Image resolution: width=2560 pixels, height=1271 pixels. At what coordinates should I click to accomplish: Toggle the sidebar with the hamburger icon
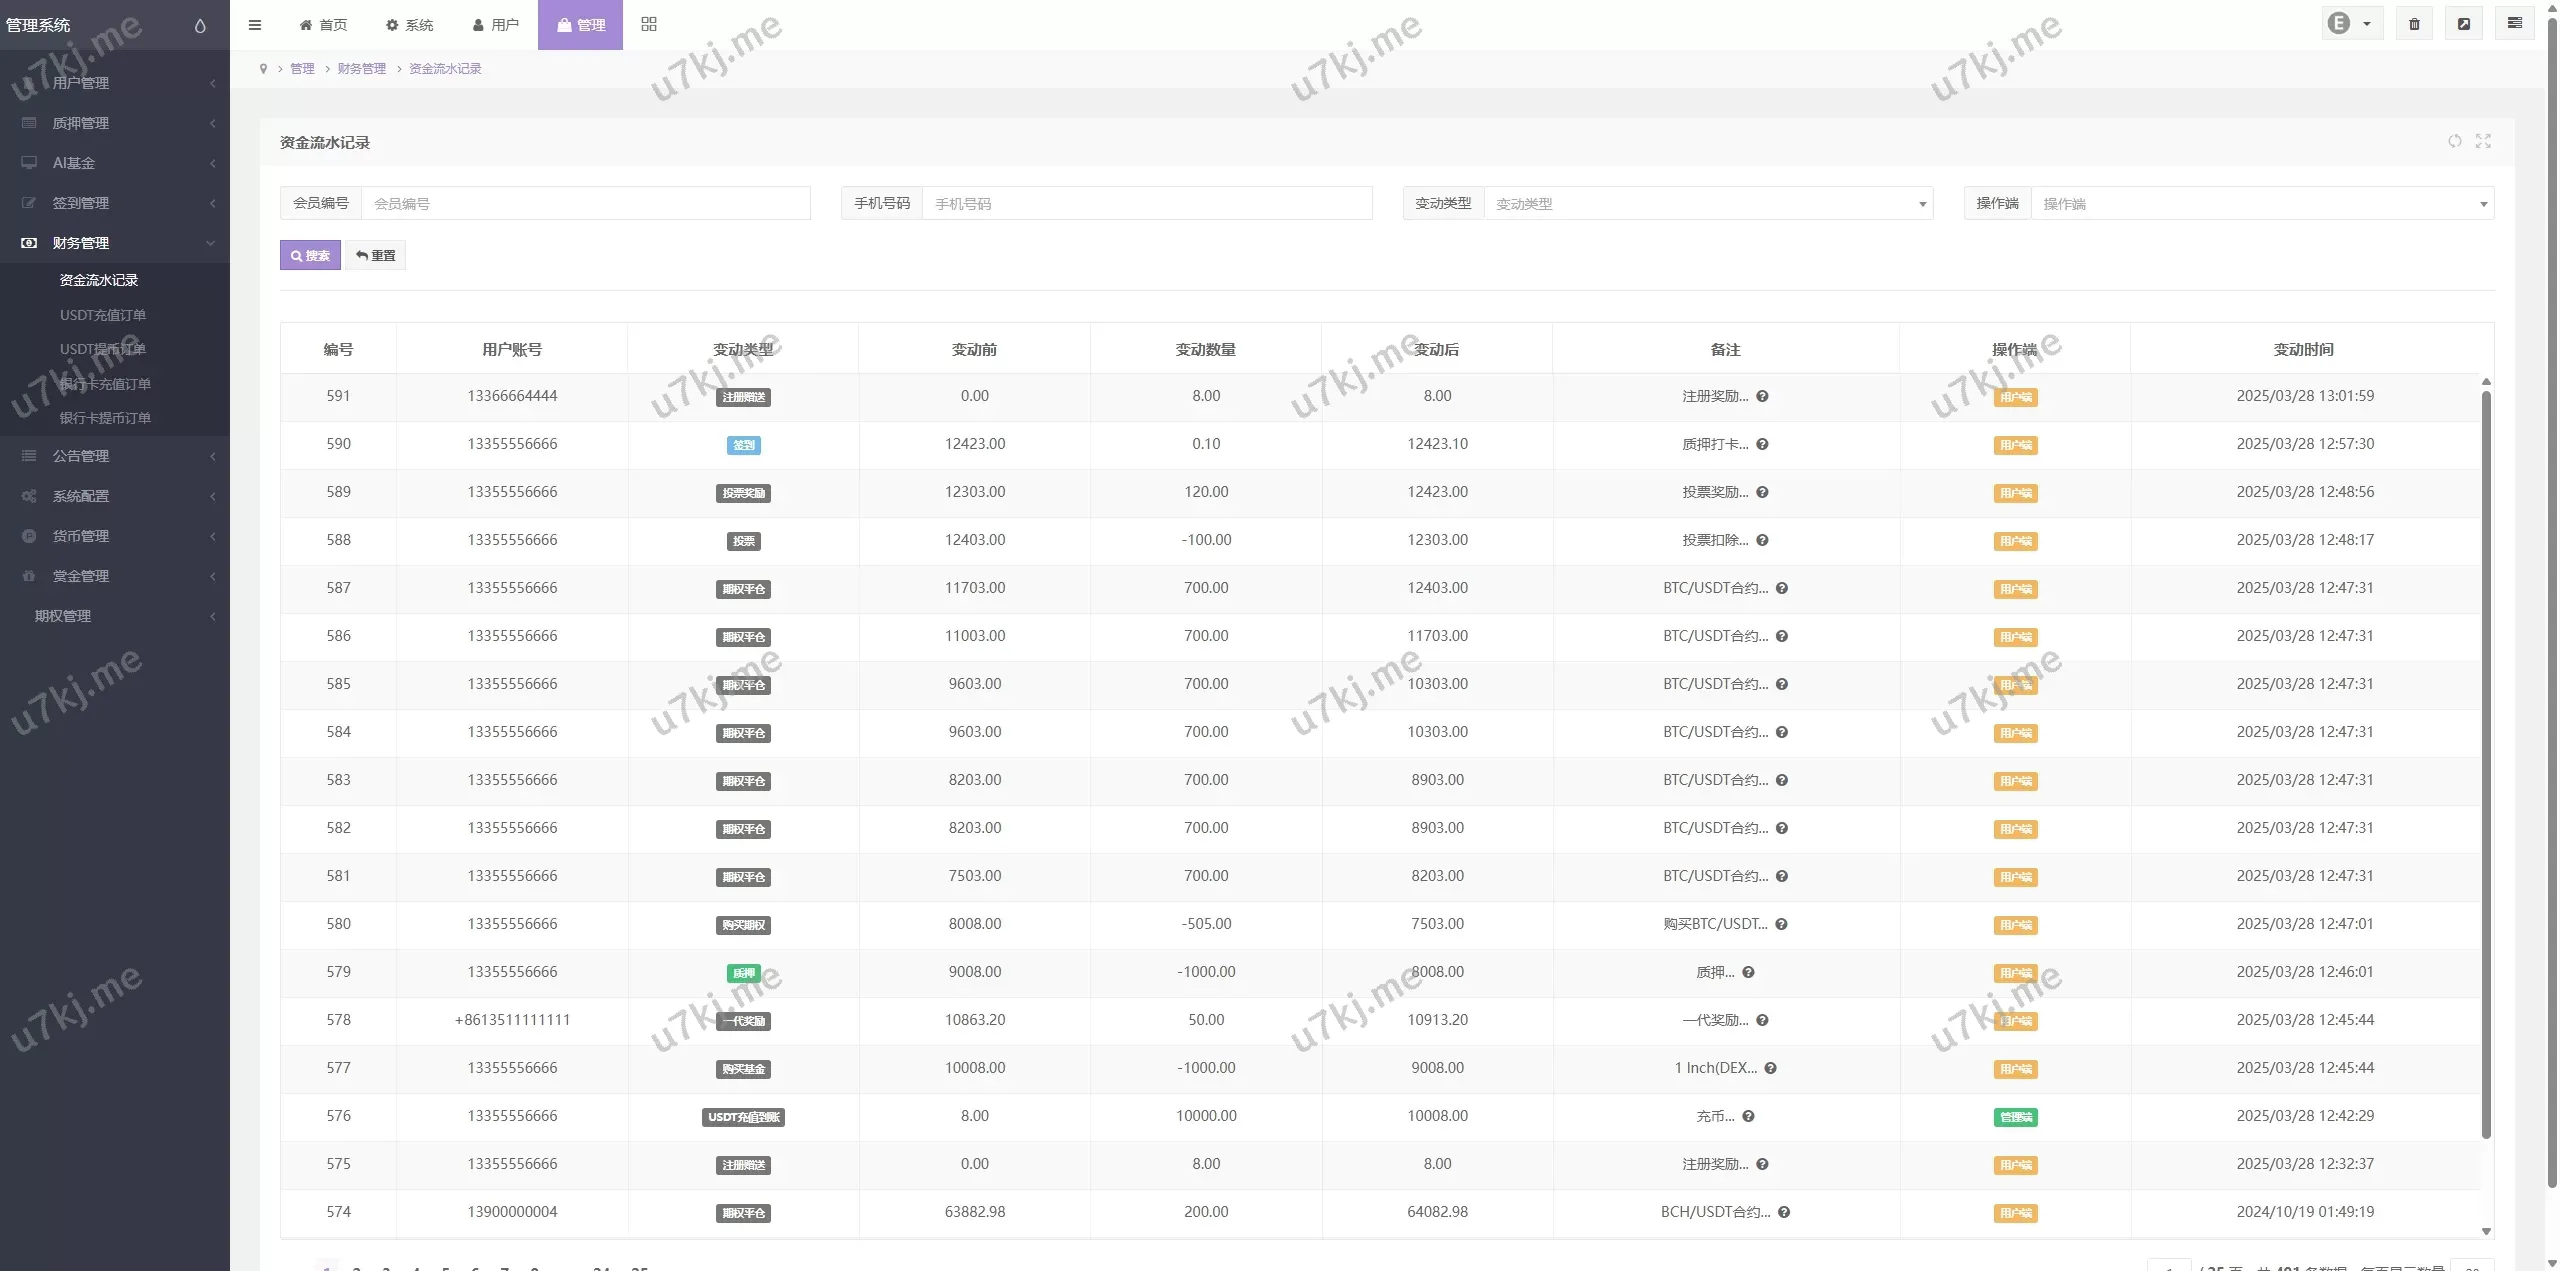click(255, 25)
